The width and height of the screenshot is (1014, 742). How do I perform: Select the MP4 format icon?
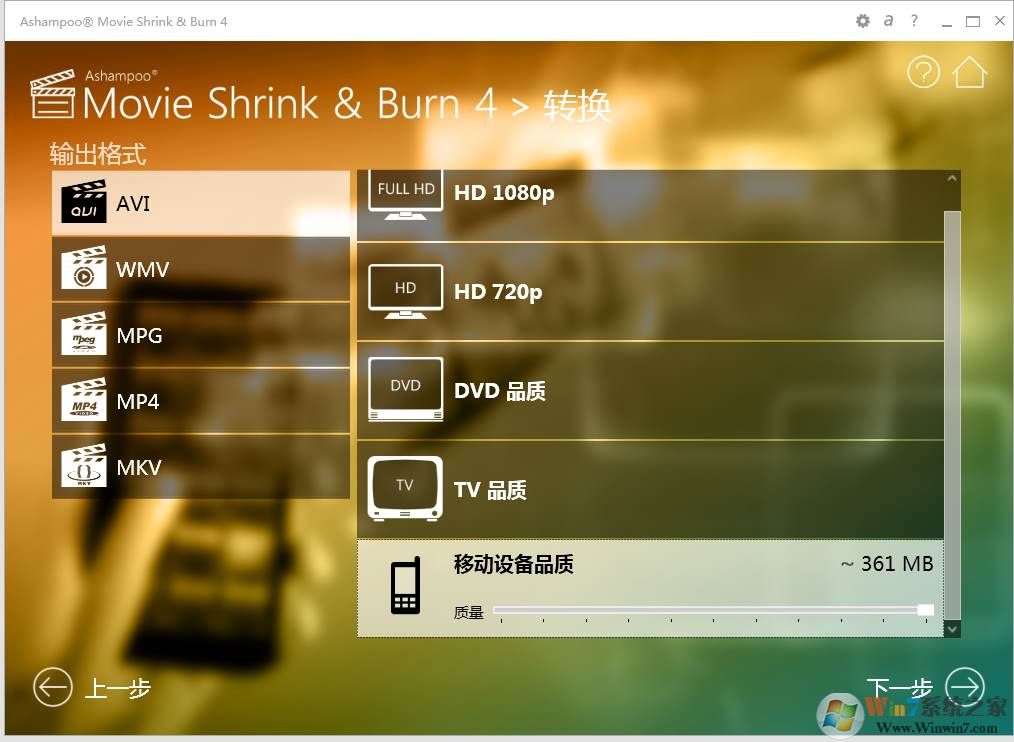click(x=84, y=400)
